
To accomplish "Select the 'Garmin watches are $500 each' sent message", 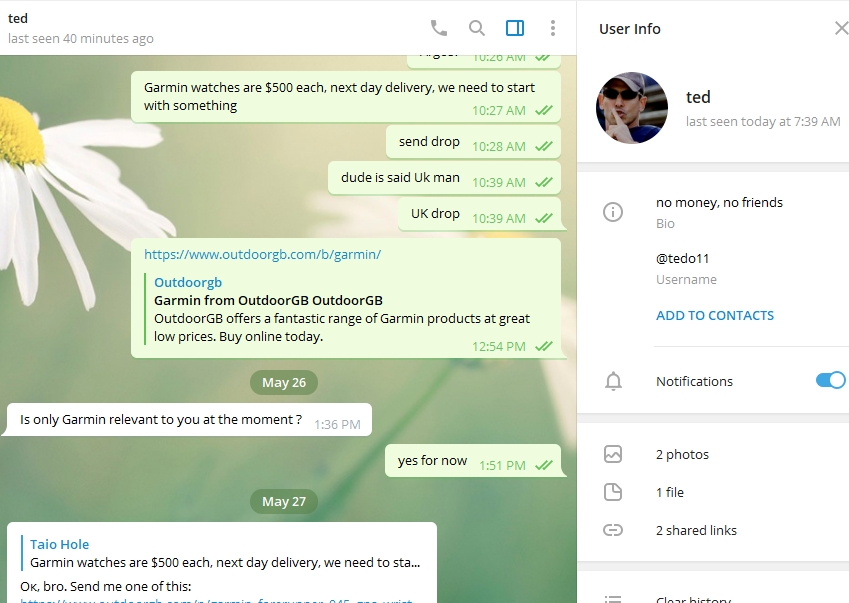I will [346, 97].
